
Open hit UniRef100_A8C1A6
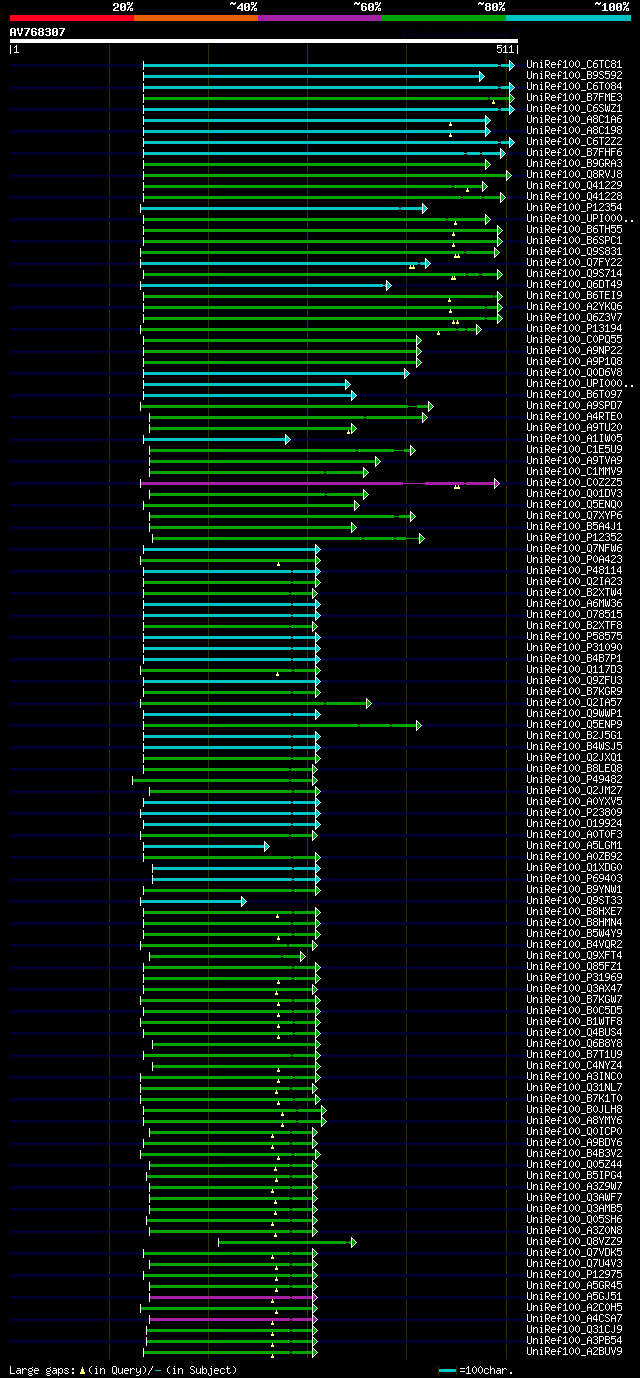(574, 120)
